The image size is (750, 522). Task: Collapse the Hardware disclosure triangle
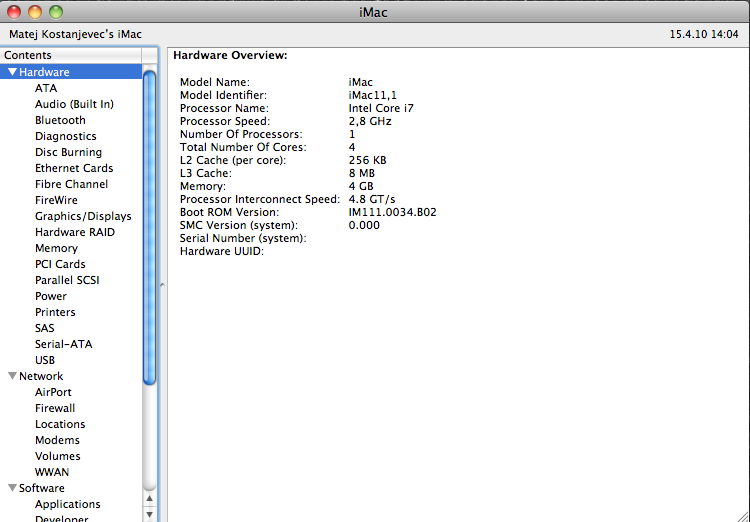point(12,72)
